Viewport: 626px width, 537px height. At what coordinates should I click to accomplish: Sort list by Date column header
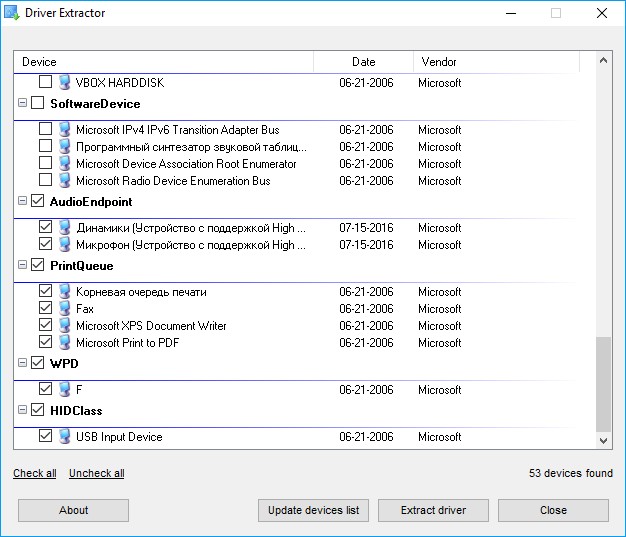coord(363,62)
